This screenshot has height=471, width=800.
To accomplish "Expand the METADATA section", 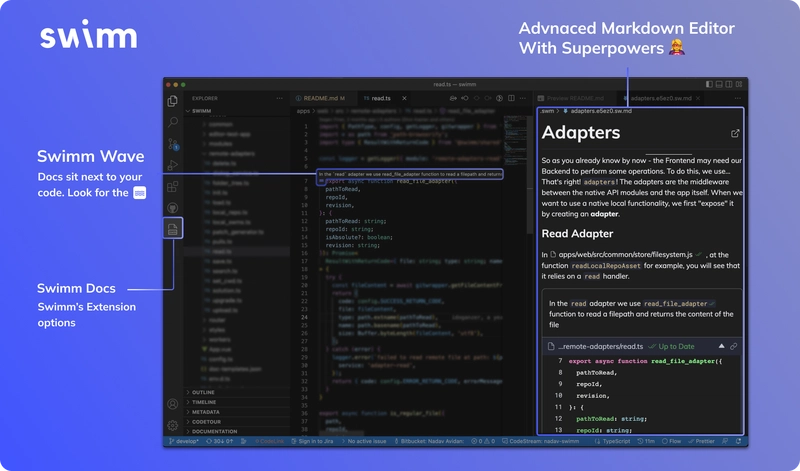I will 236,412.
